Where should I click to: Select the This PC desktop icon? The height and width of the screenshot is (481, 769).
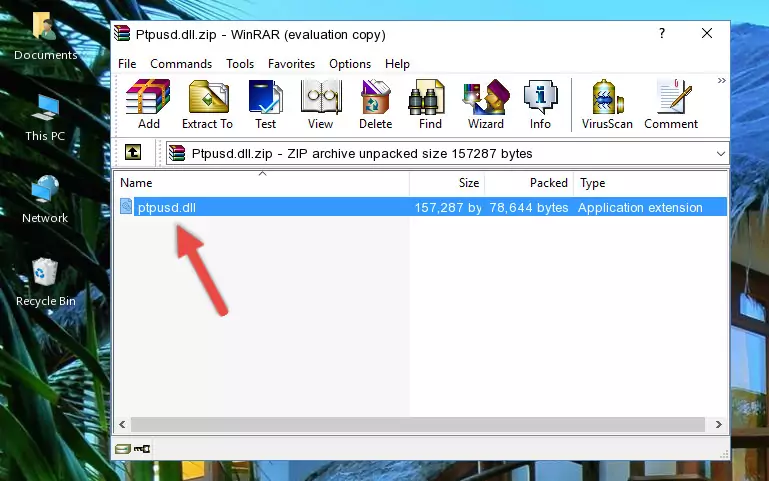pos(45,118)
